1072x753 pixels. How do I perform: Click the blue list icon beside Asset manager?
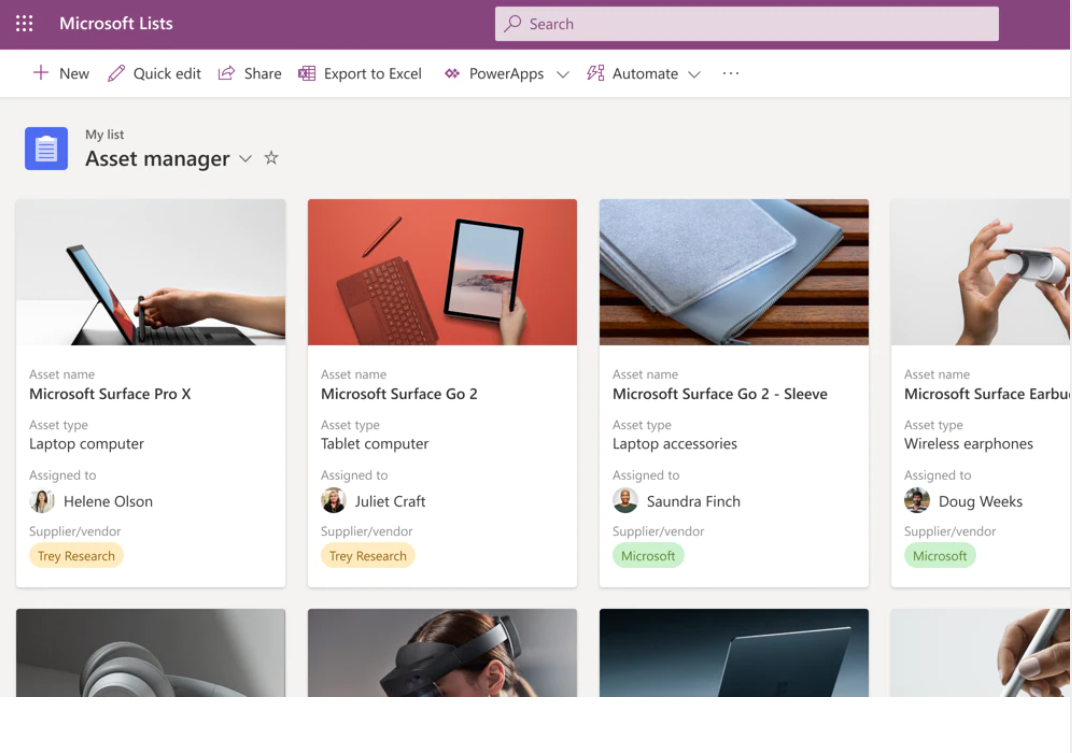point(45,147)
